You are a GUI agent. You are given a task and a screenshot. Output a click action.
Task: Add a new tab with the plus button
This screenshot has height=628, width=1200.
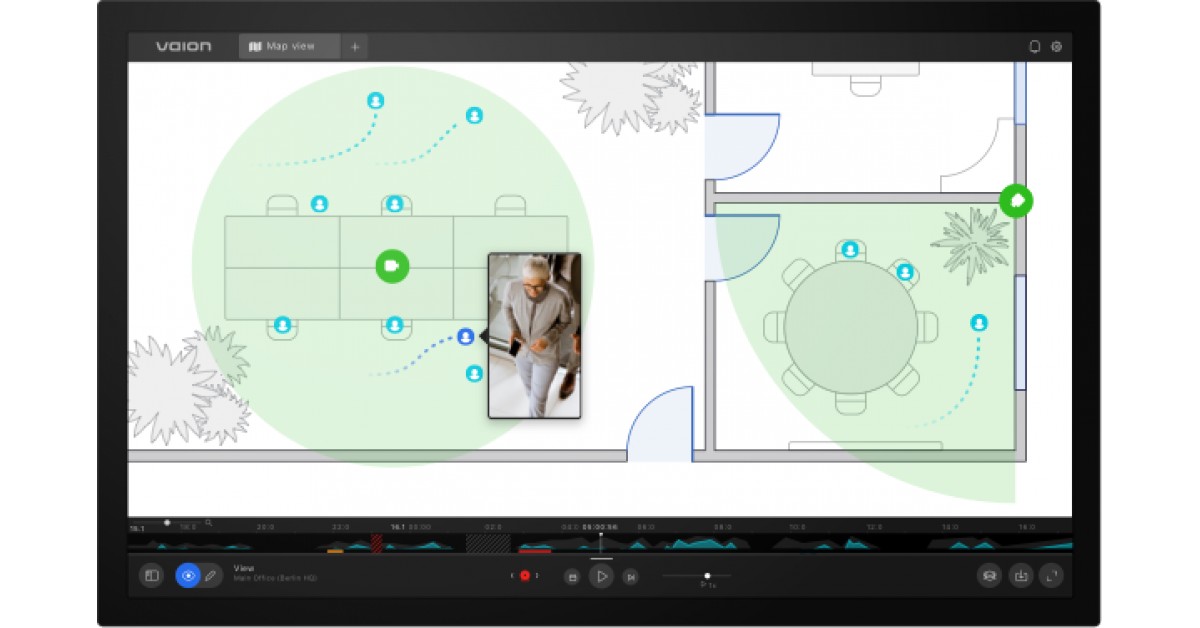(353, 46)
